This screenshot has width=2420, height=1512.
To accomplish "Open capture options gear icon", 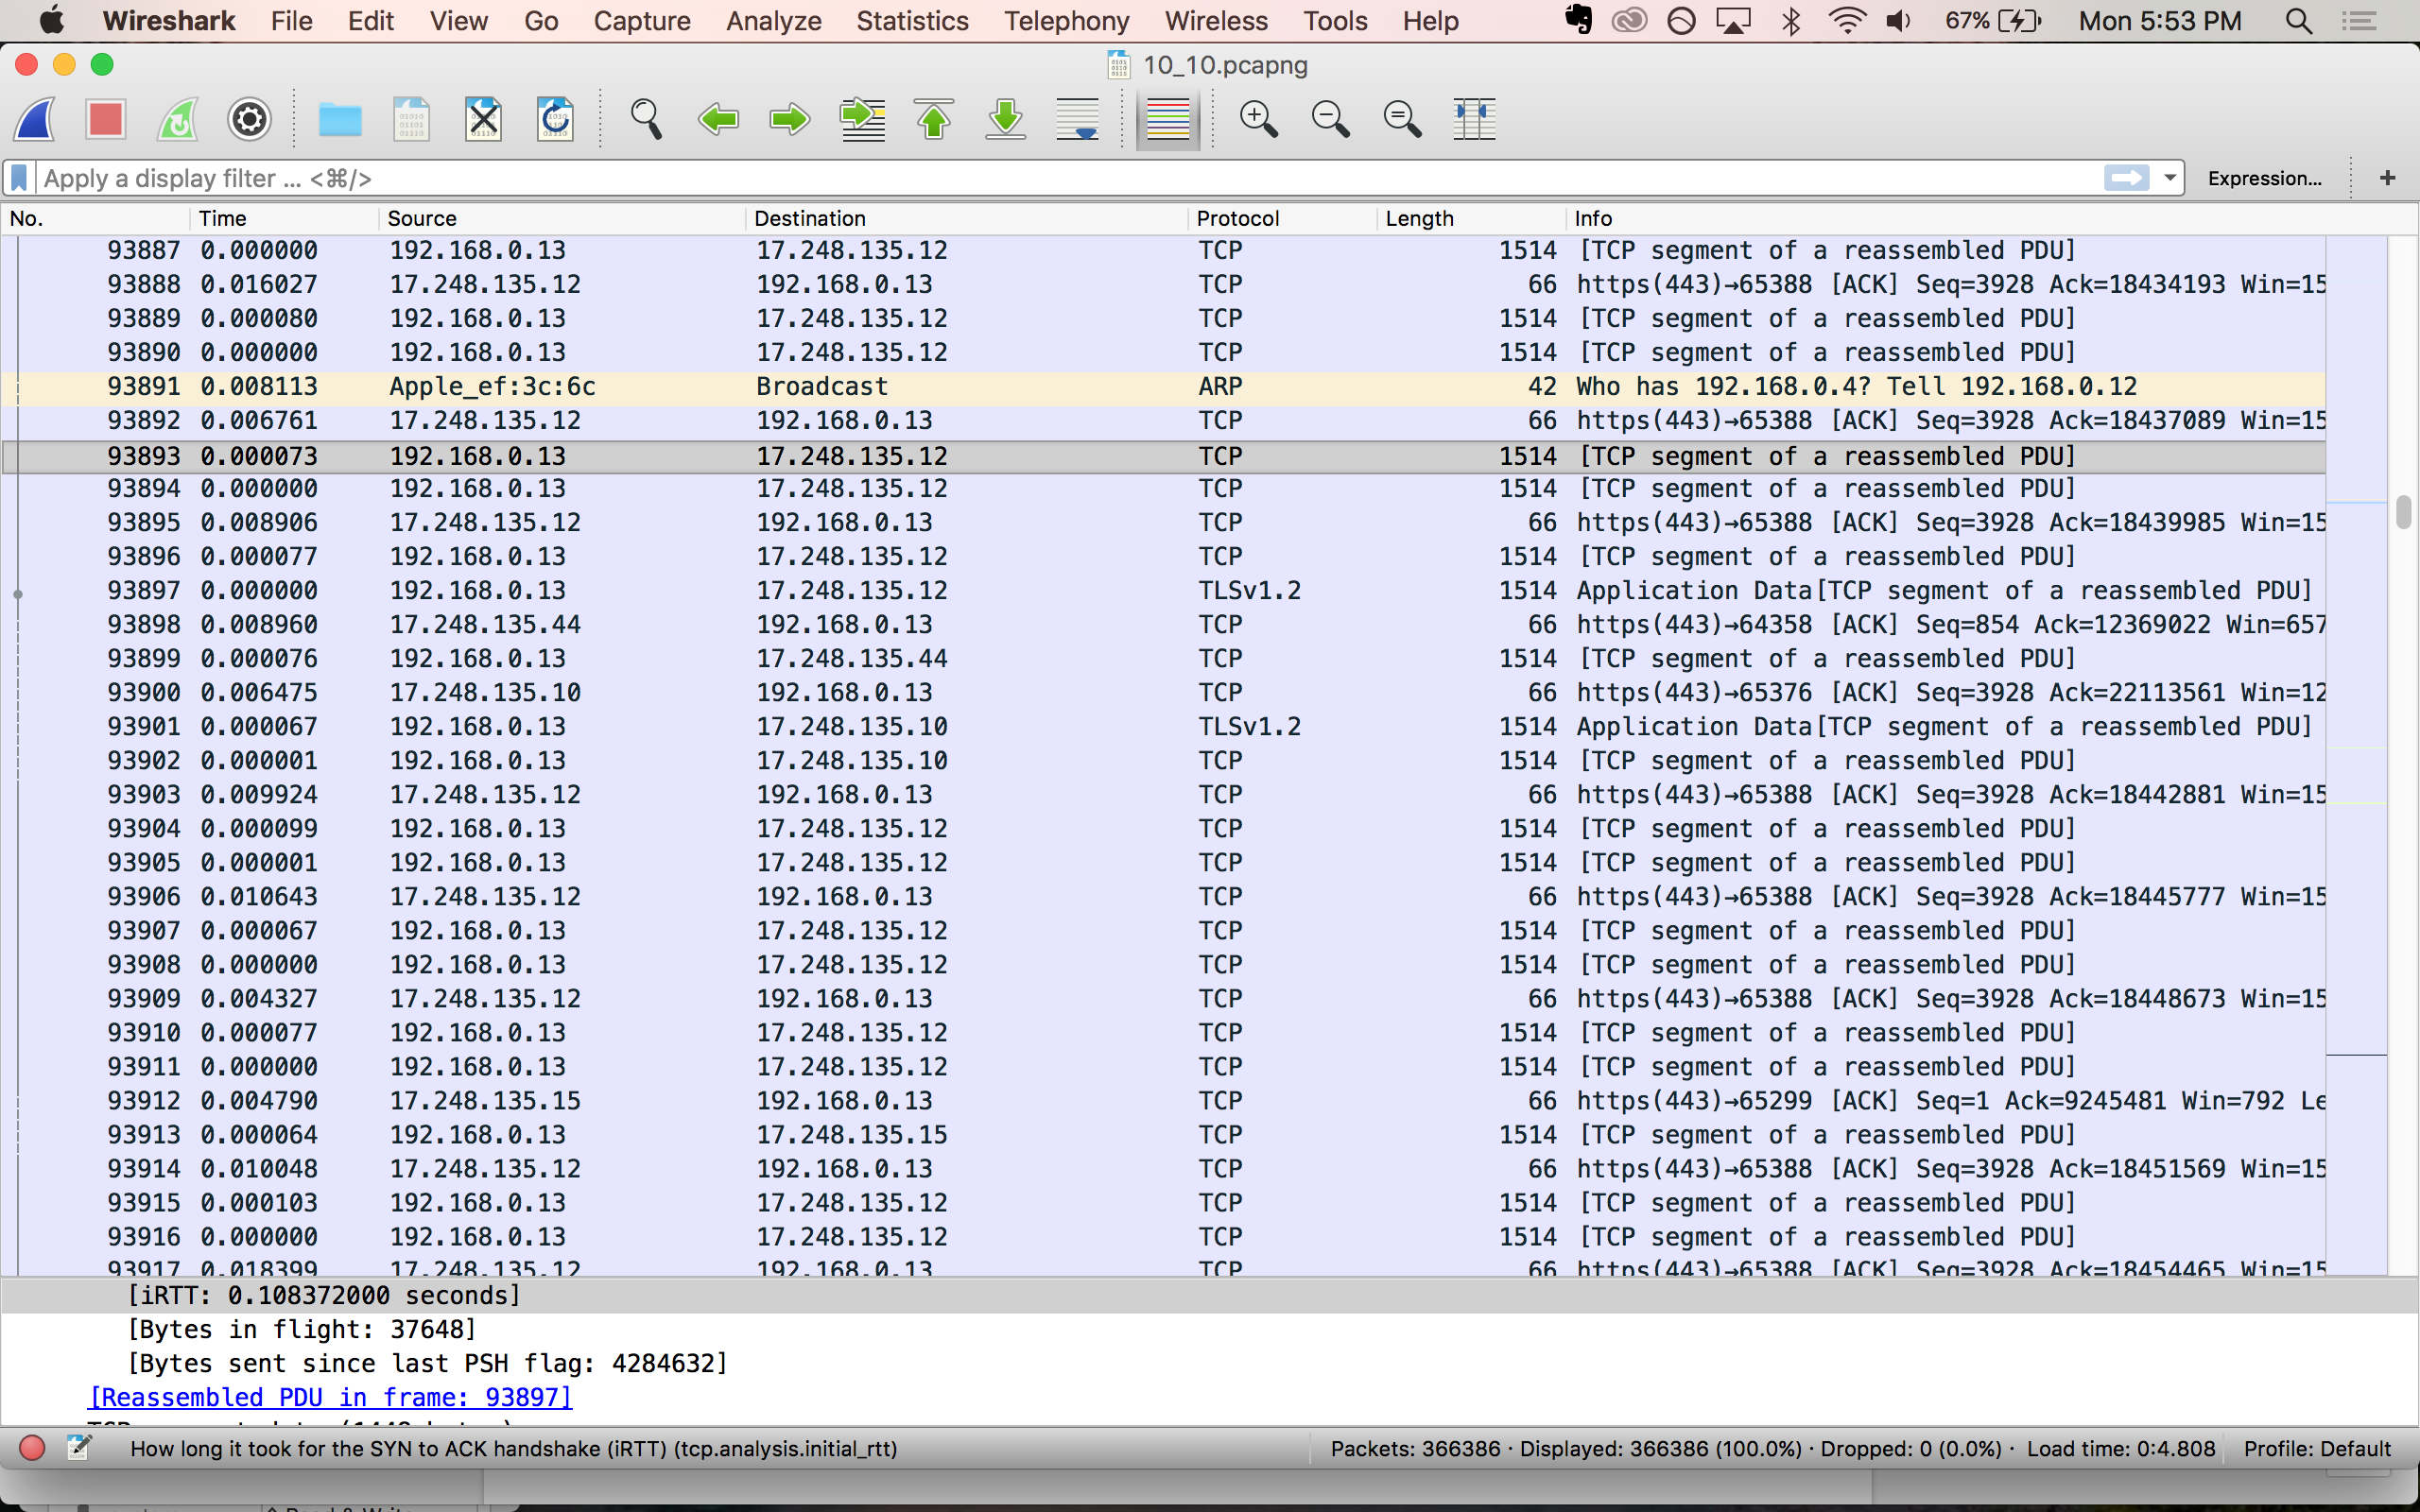I will click(x=249, y=120).
